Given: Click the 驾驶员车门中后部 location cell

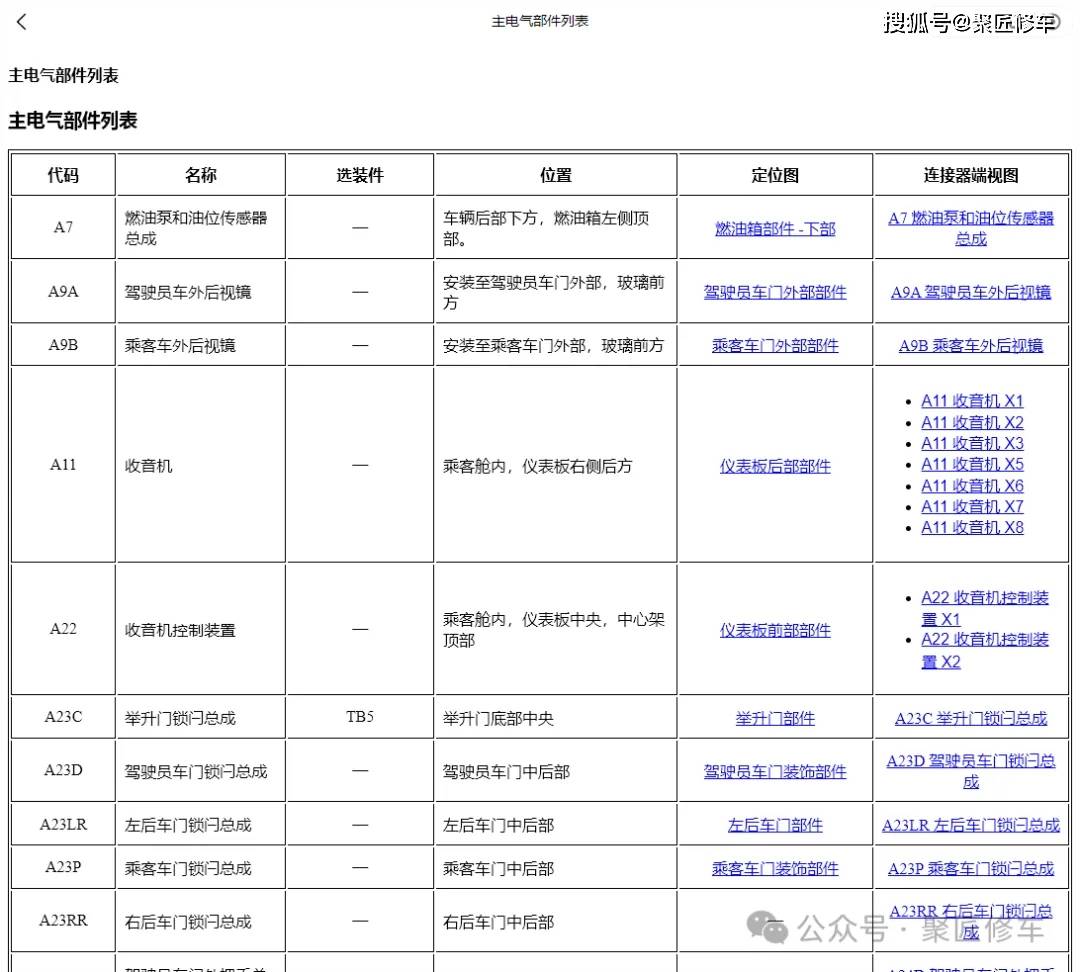Looking at the screenshot, I should [x=555, y=772].
